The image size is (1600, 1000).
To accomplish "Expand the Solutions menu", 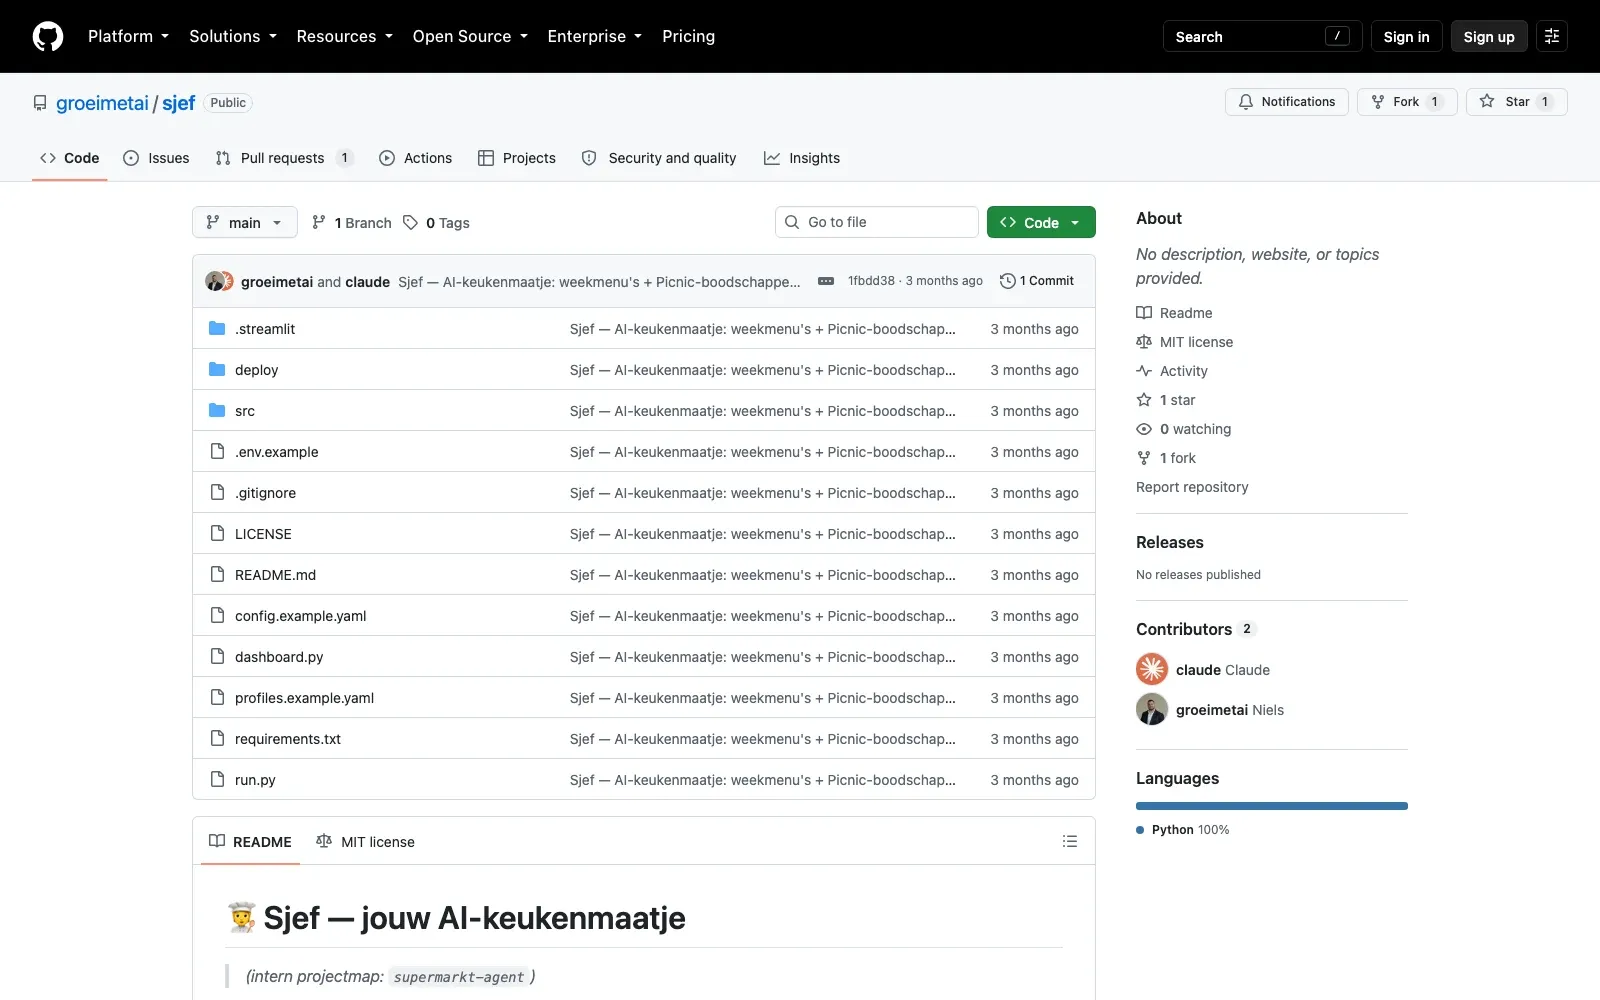I will (x=233, y=36).
